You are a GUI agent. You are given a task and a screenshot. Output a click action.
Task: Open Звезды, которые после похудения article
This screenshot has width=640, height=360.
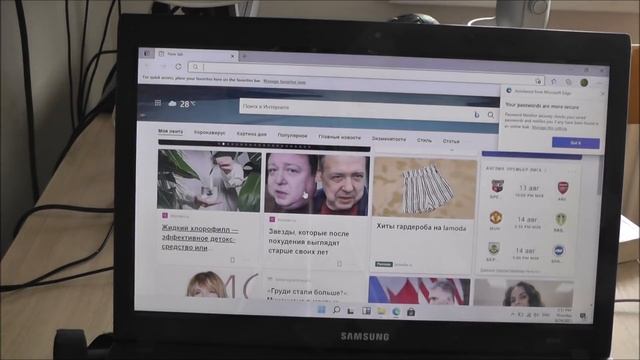tap(309, 242)
